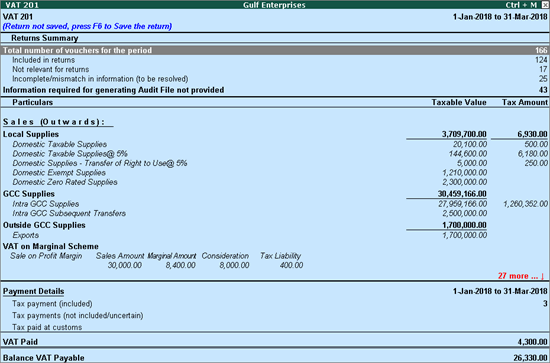The width and height of the screenshot is (550, 363).
Task: Select Domestic Exempt Supplies row
Action: pyautogui.click(x=275, y=173)
